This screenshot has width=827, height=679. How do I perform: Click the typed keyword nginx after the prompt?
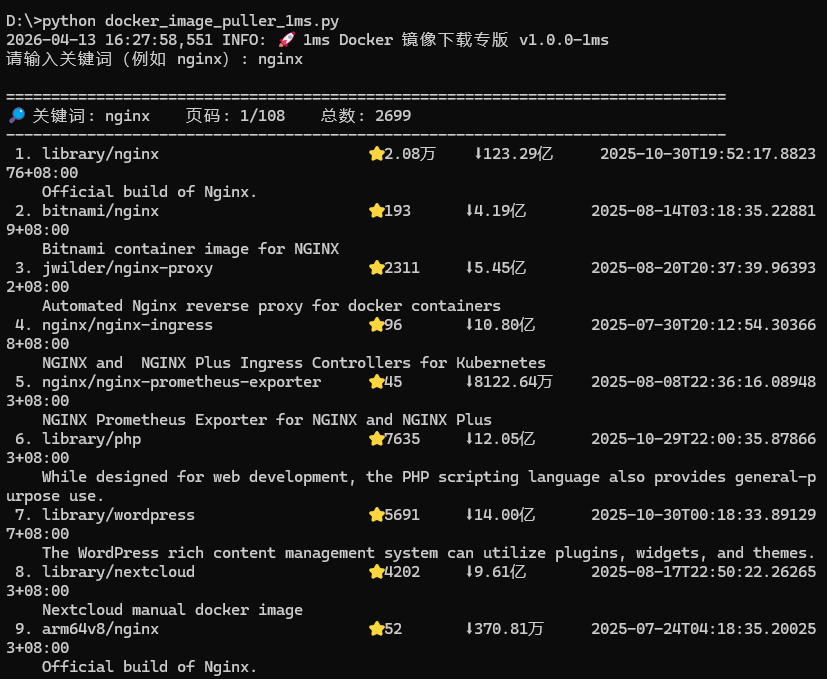tap(280, 59)
